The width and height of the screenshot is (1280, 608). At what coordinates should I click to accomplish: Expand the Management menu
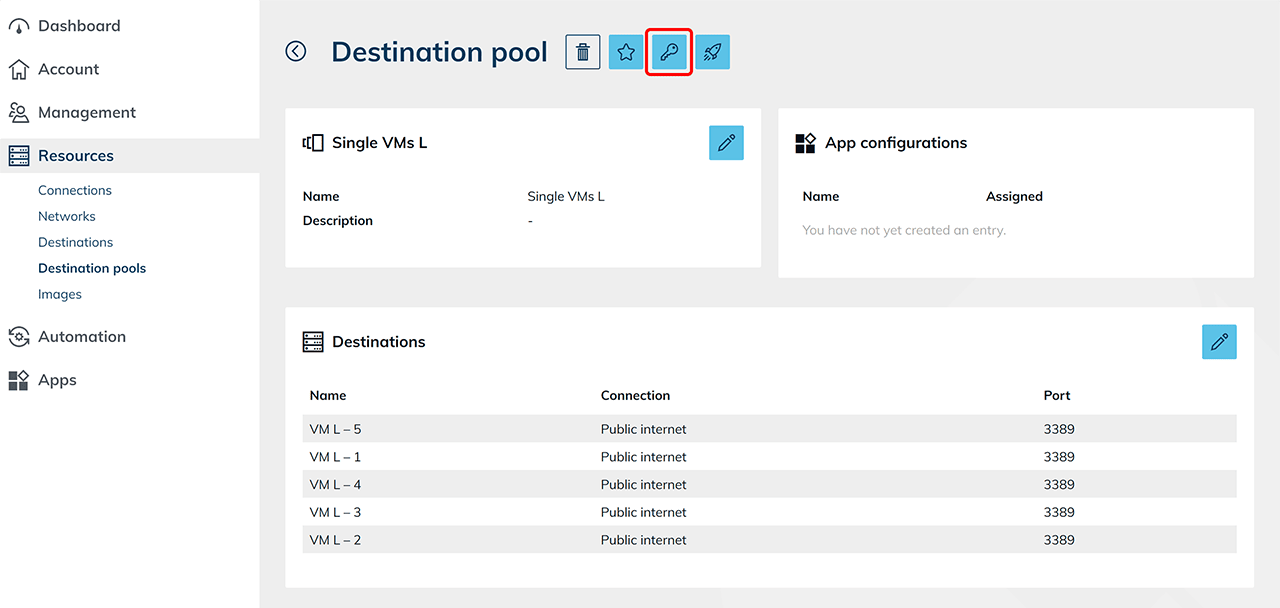click(86, 113)
